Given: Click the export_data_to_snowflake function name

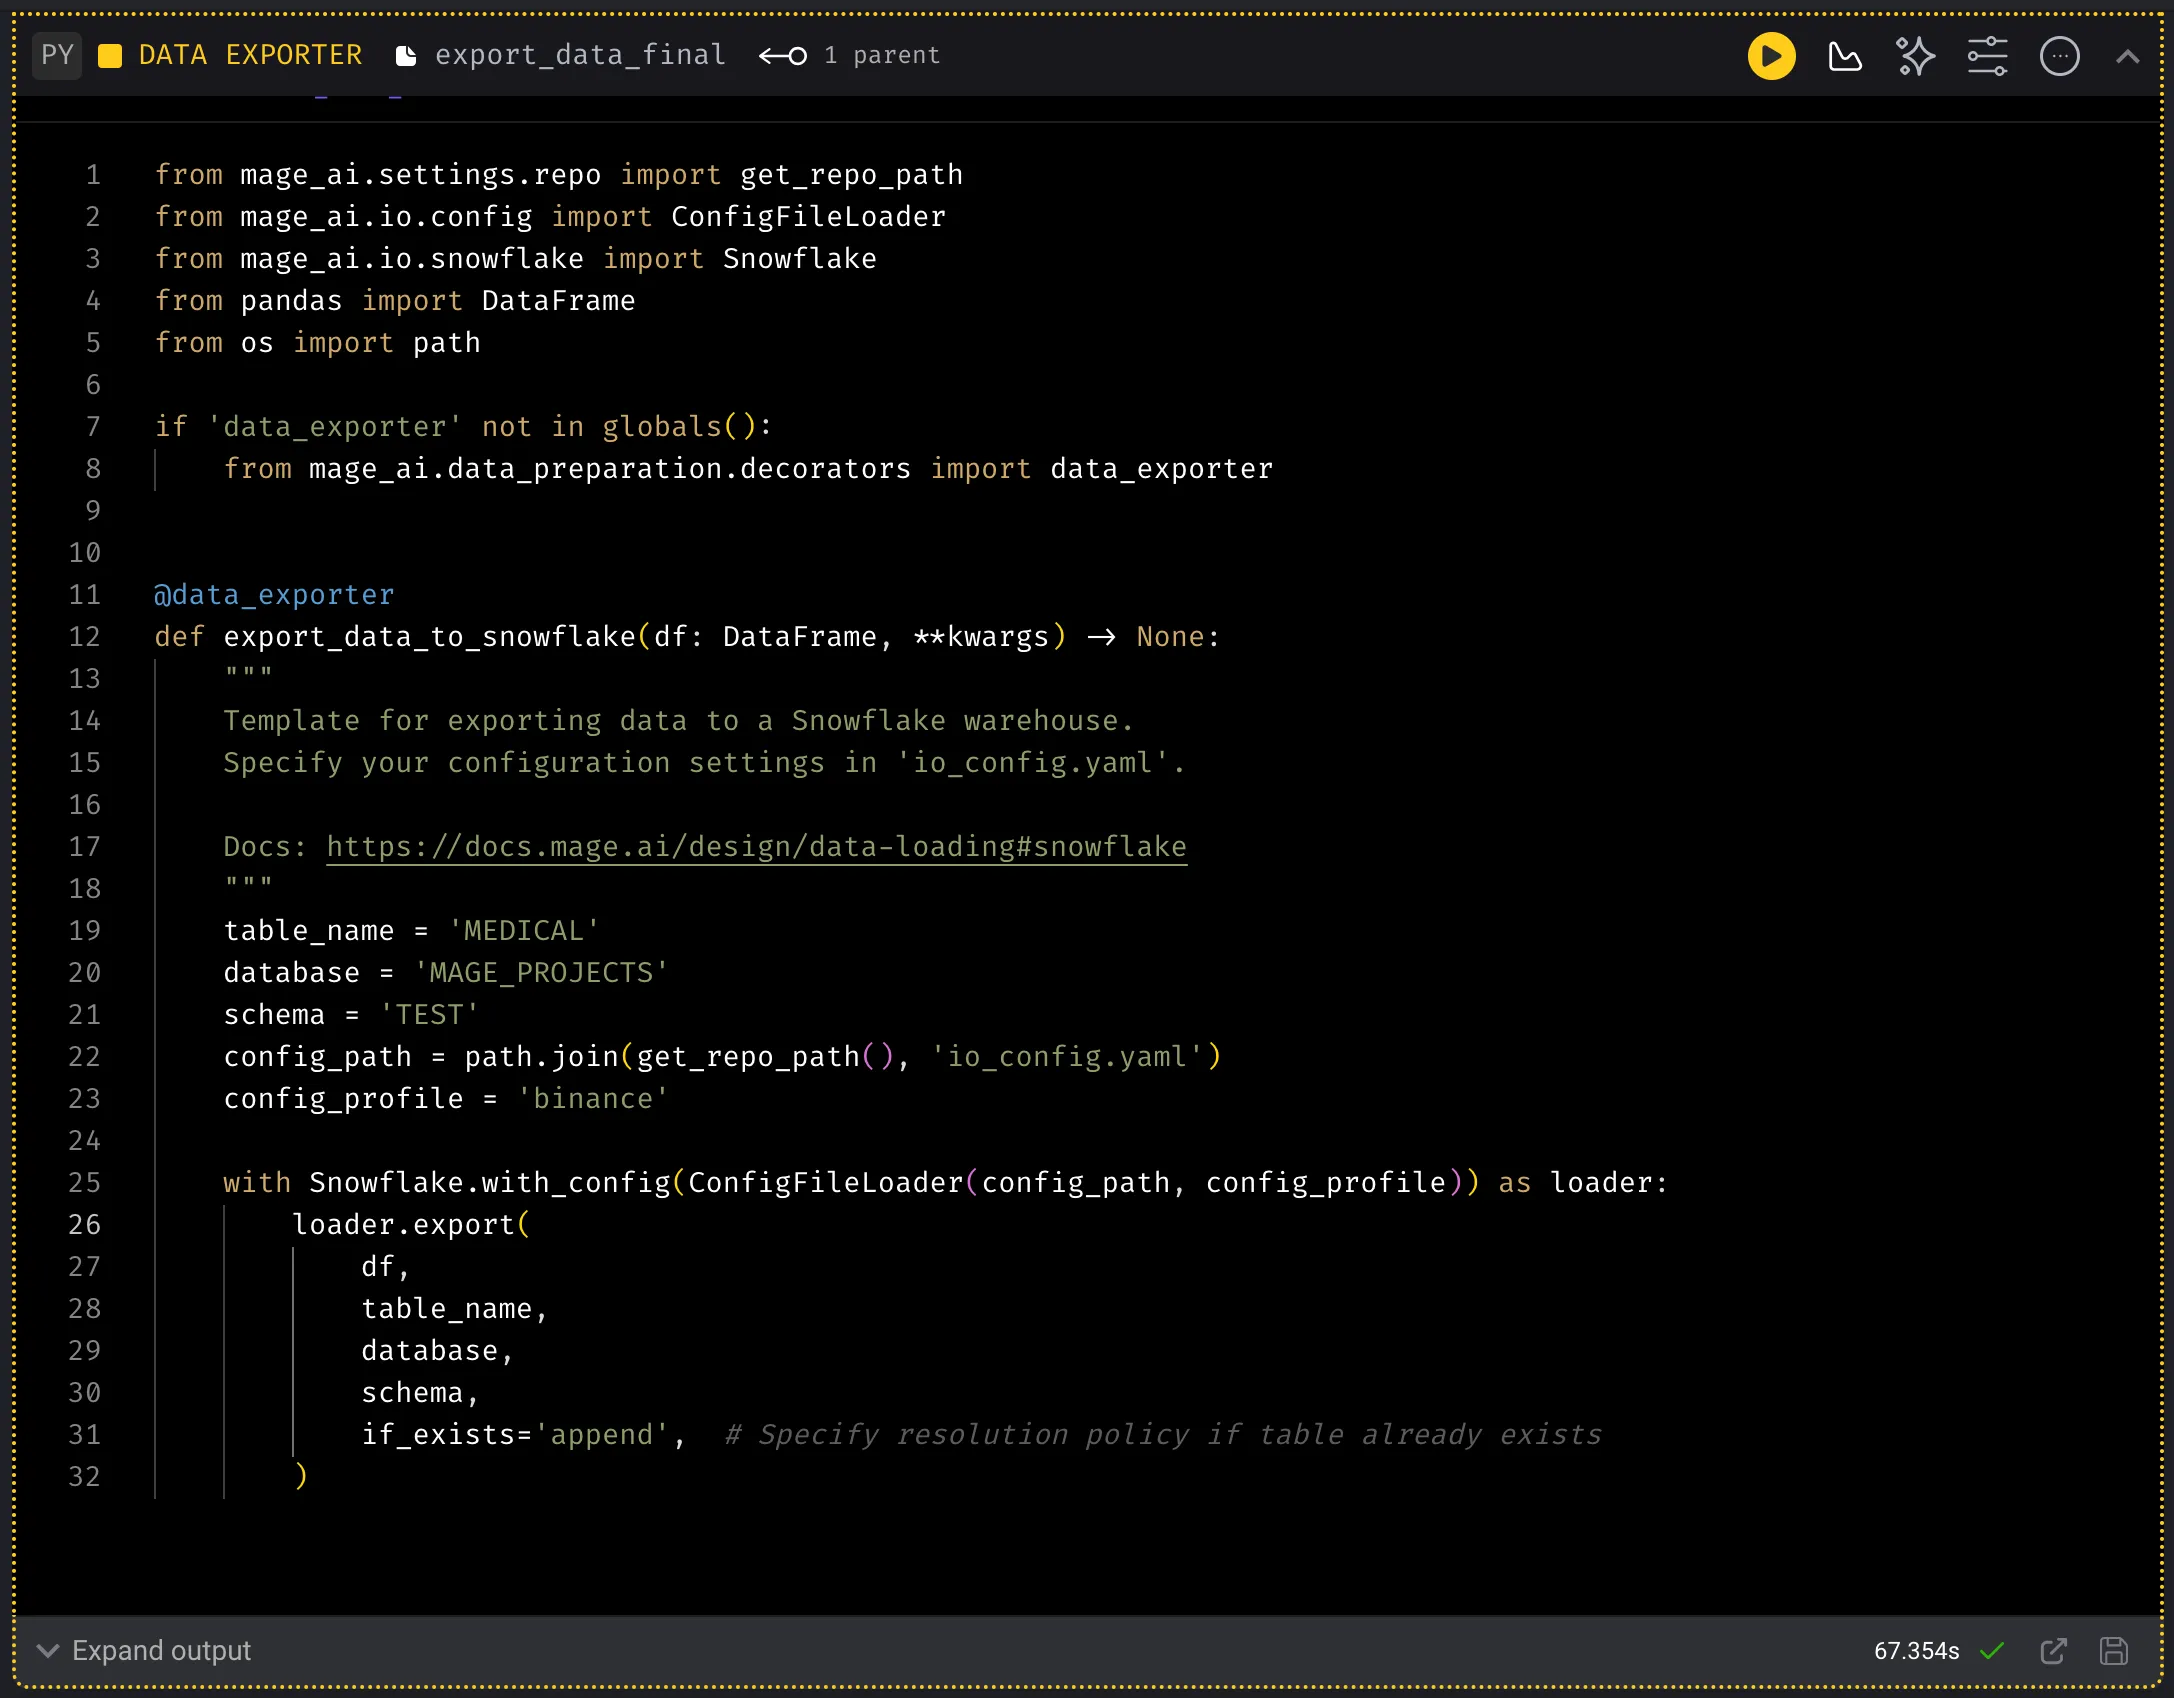Looking at the screenshot, I should 429,637.
